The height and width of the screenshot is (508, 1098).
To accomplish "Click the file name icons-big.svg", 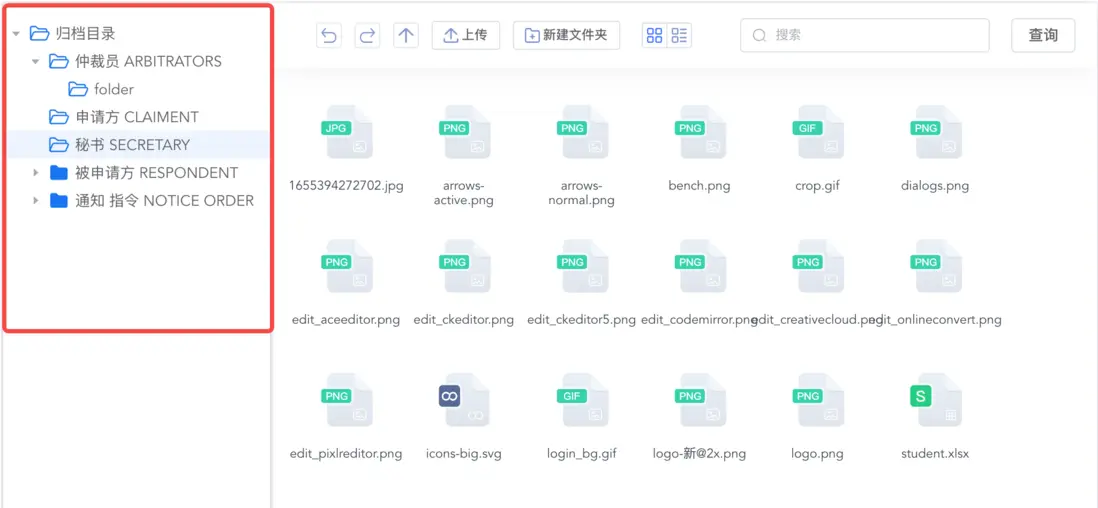I will point(464,453).
